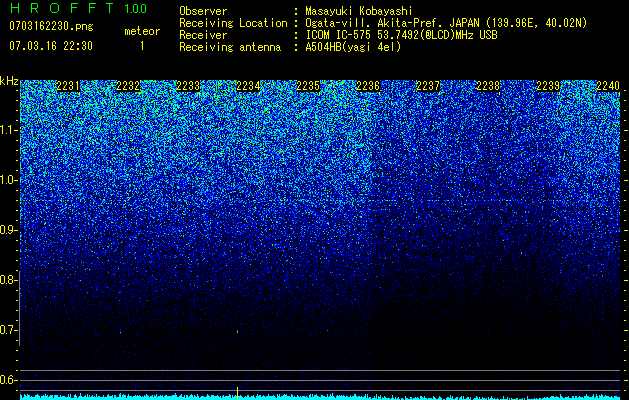Click the 1.1 frequency axis label
Viewport: 629px width, 400px height.
pyautogui.click(x=9, y=130)
